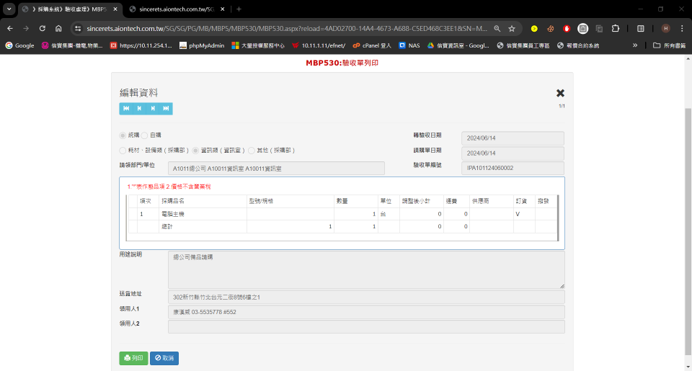
Task: Select the 自購 radio option
Action: 144,135
